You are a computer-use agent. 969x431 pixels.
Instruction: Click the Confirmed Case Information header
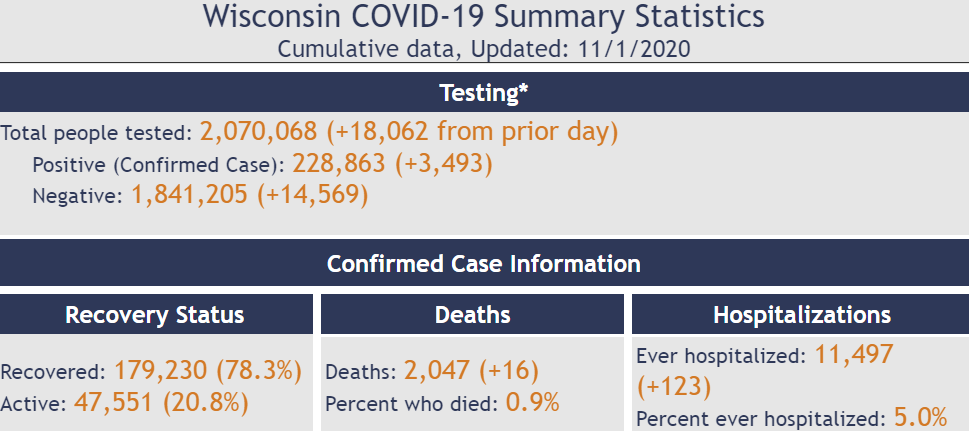[484, 264]
